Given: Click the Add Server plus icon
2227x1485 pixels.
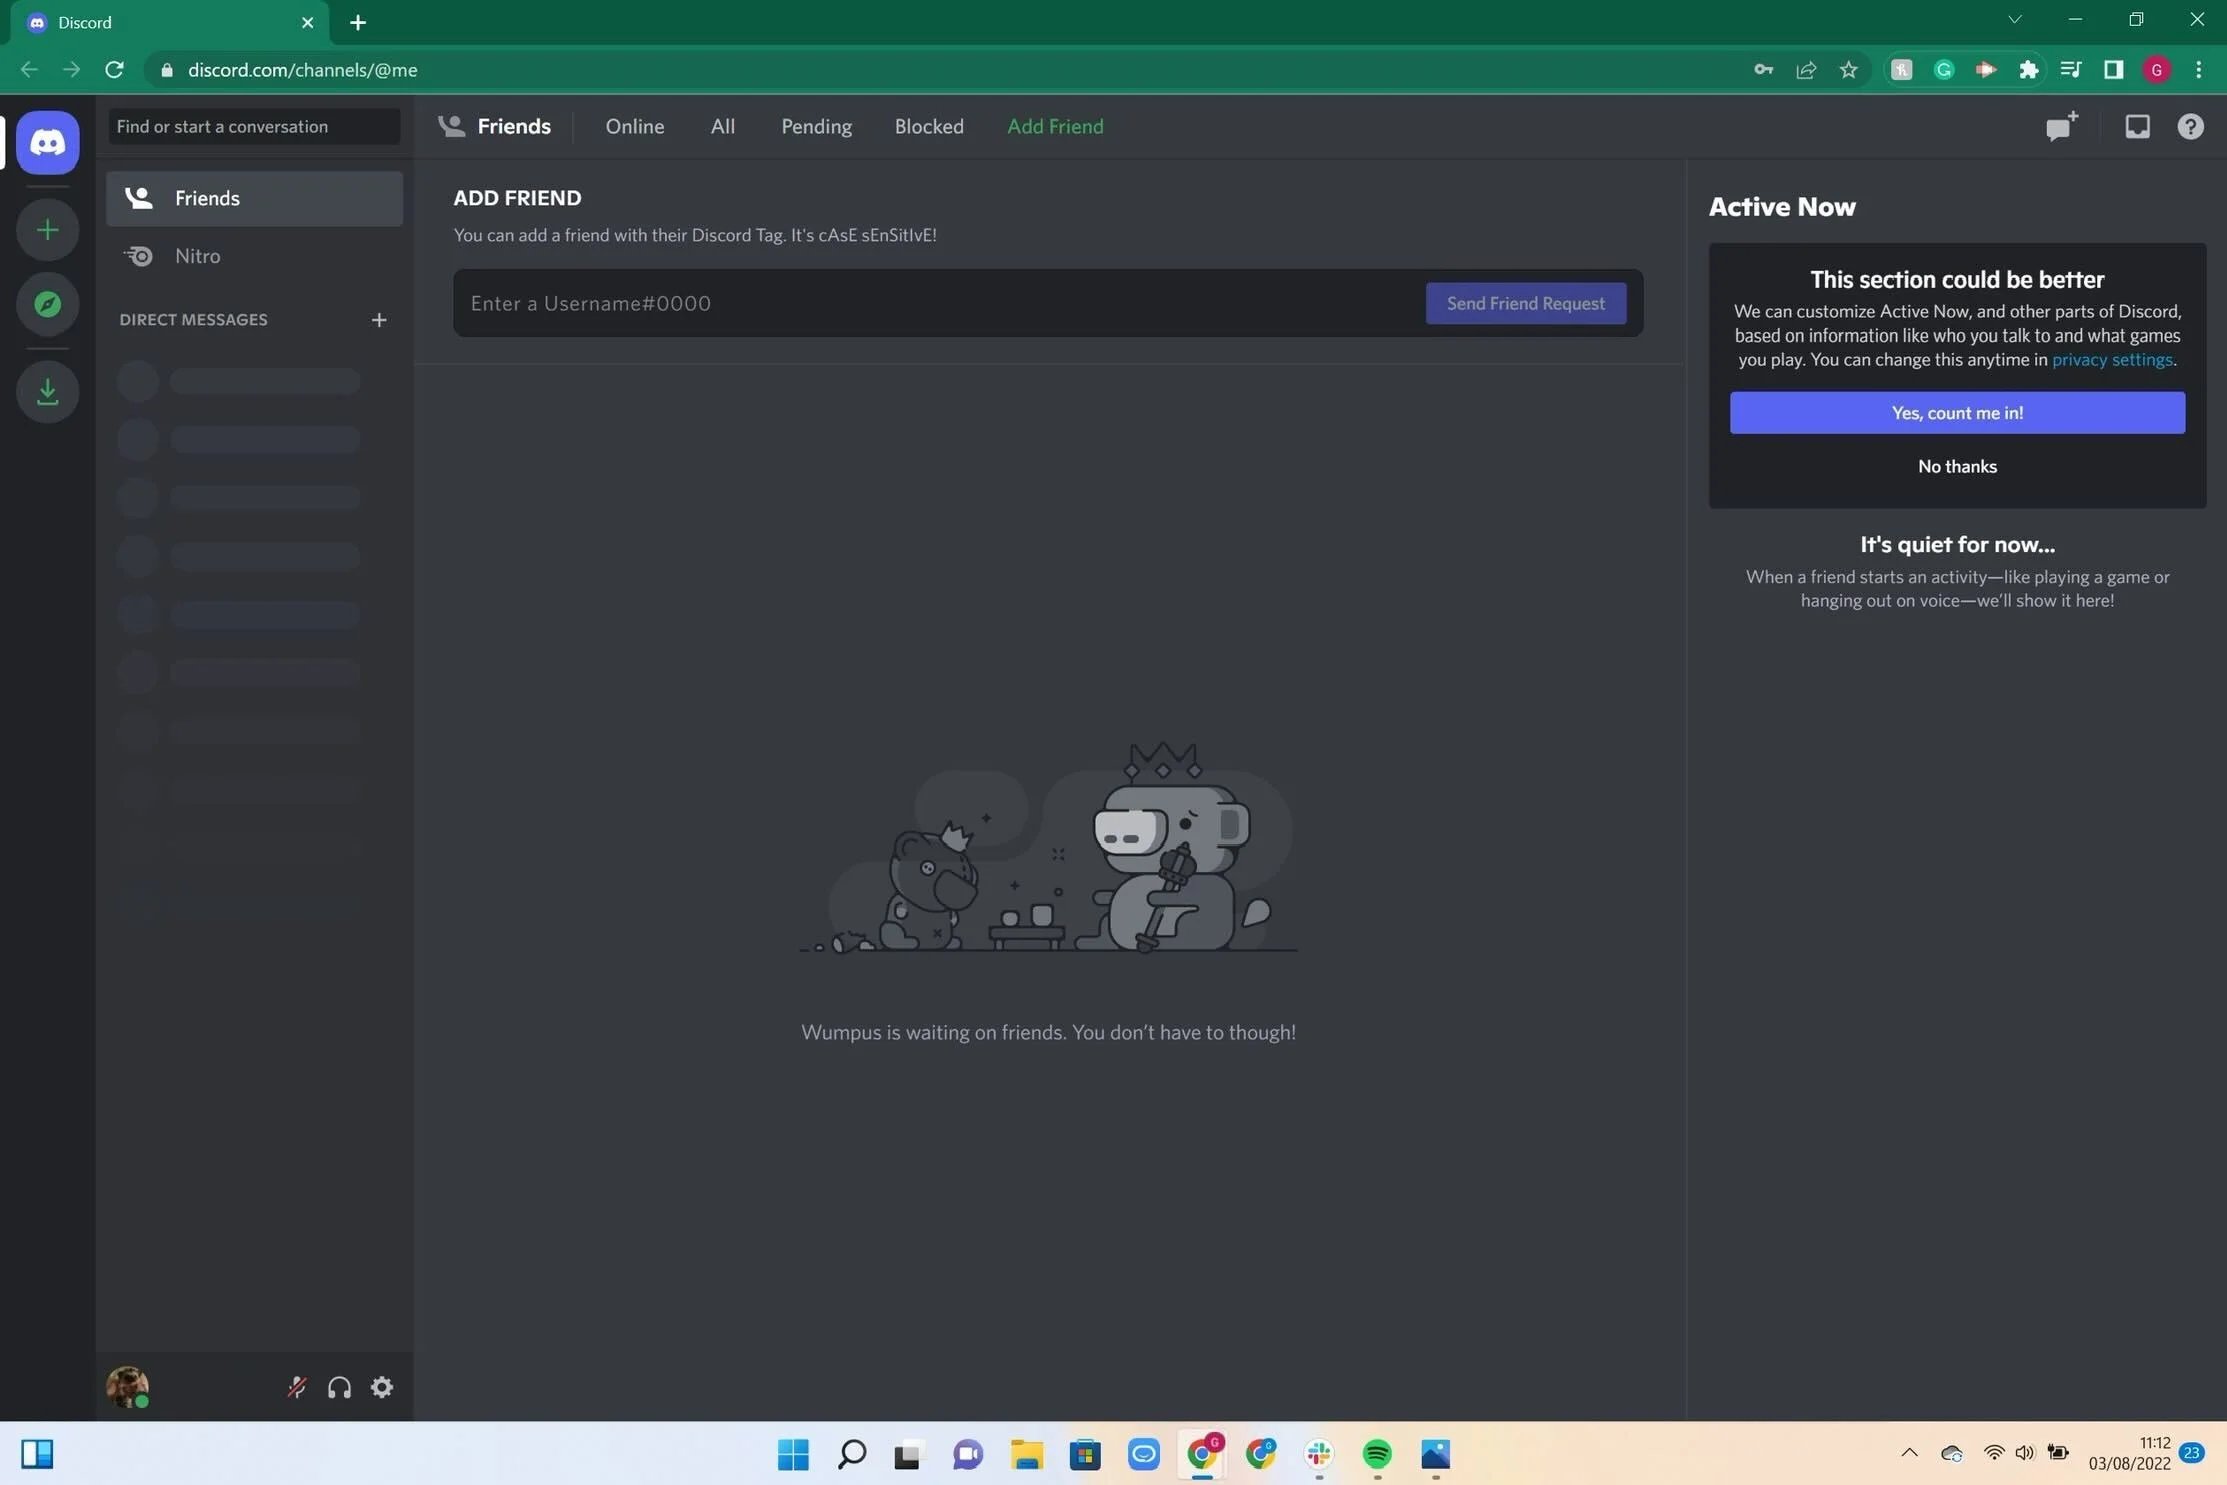Looking at the screenshot, I should point(46,229).
